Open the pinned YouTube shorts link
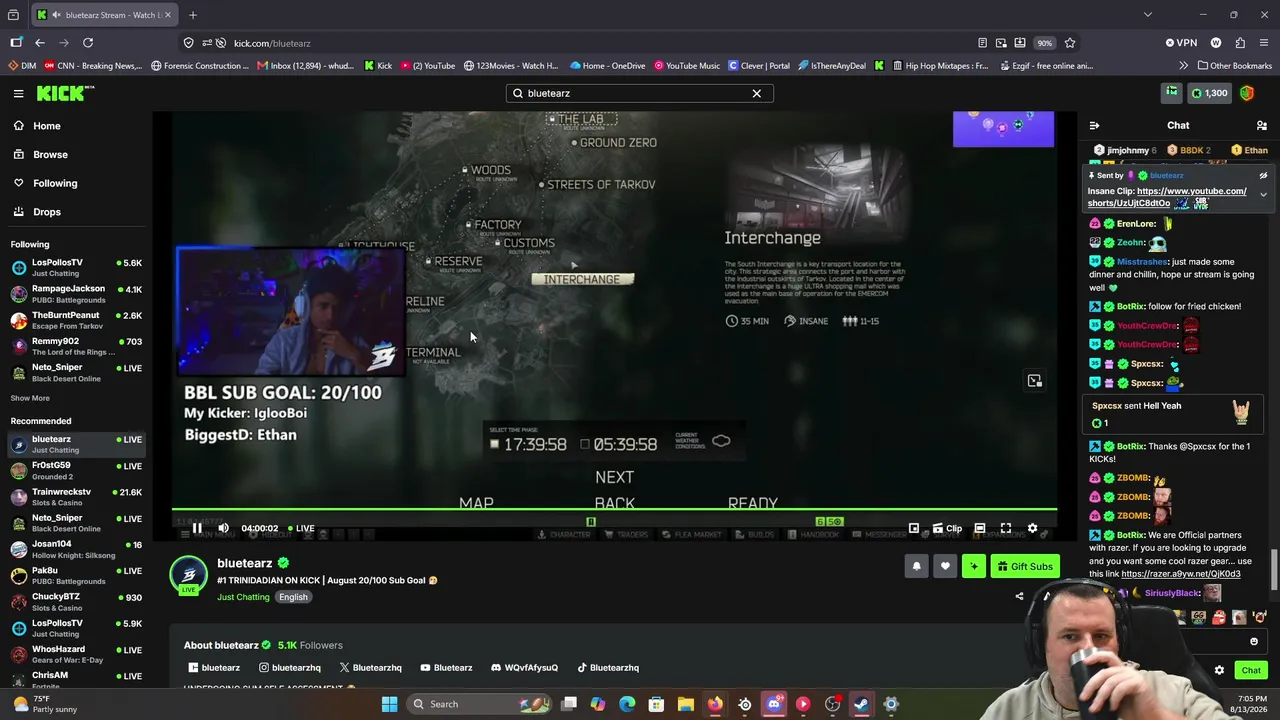 [1167, 197]
